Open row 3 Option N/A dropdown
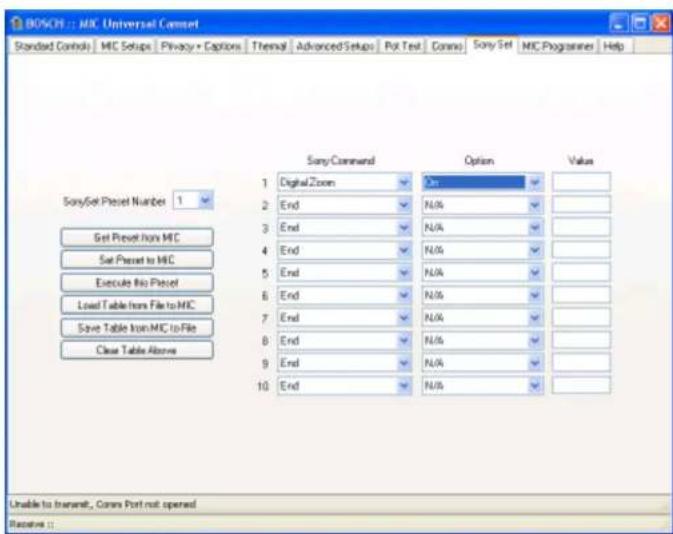This screenshot has width=673, height=534. (483, 228)
